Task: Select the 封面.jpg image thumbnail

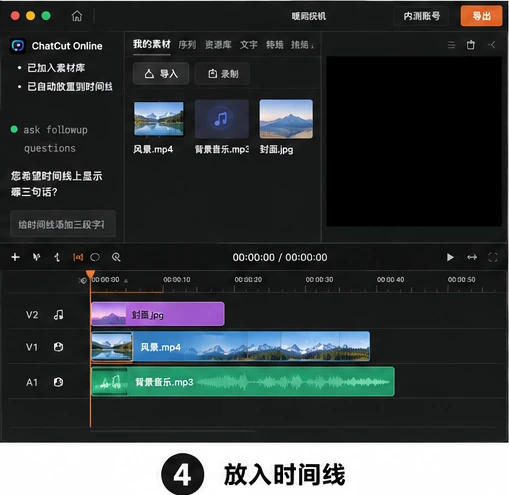Action: 286,119
